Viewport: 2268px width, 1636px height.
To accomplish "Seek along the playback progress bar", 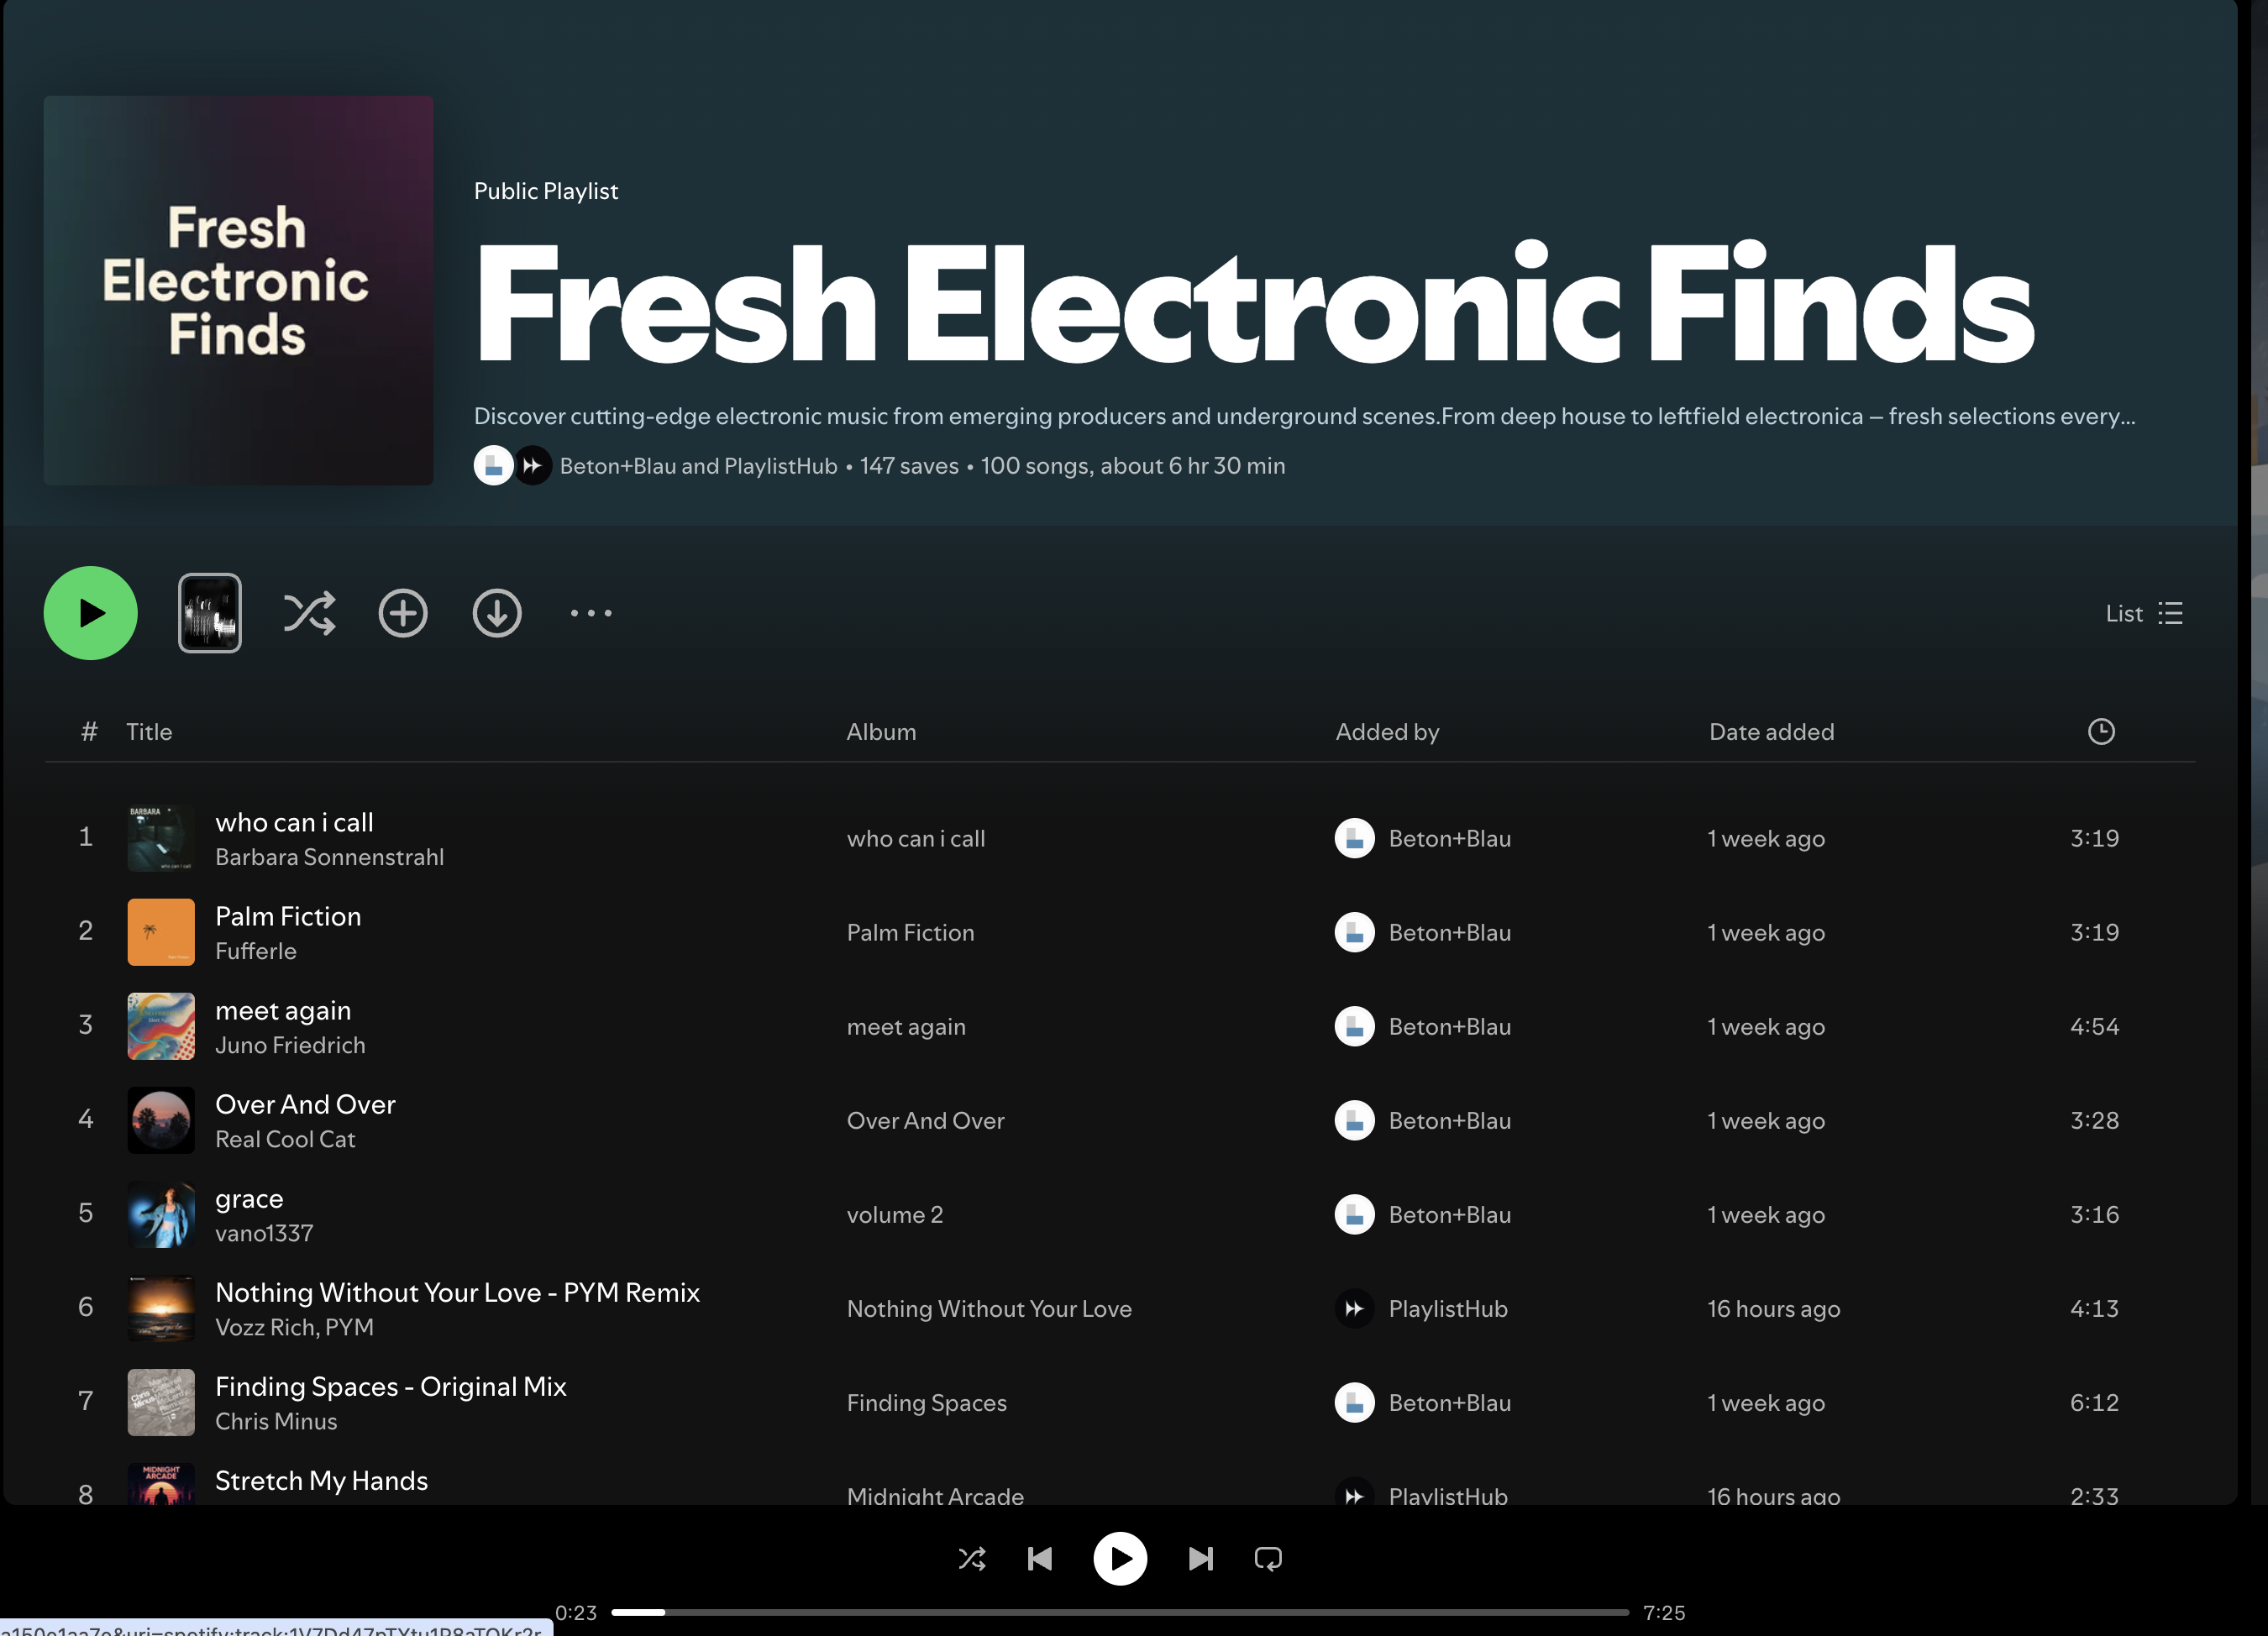I will (1120, 1612).
